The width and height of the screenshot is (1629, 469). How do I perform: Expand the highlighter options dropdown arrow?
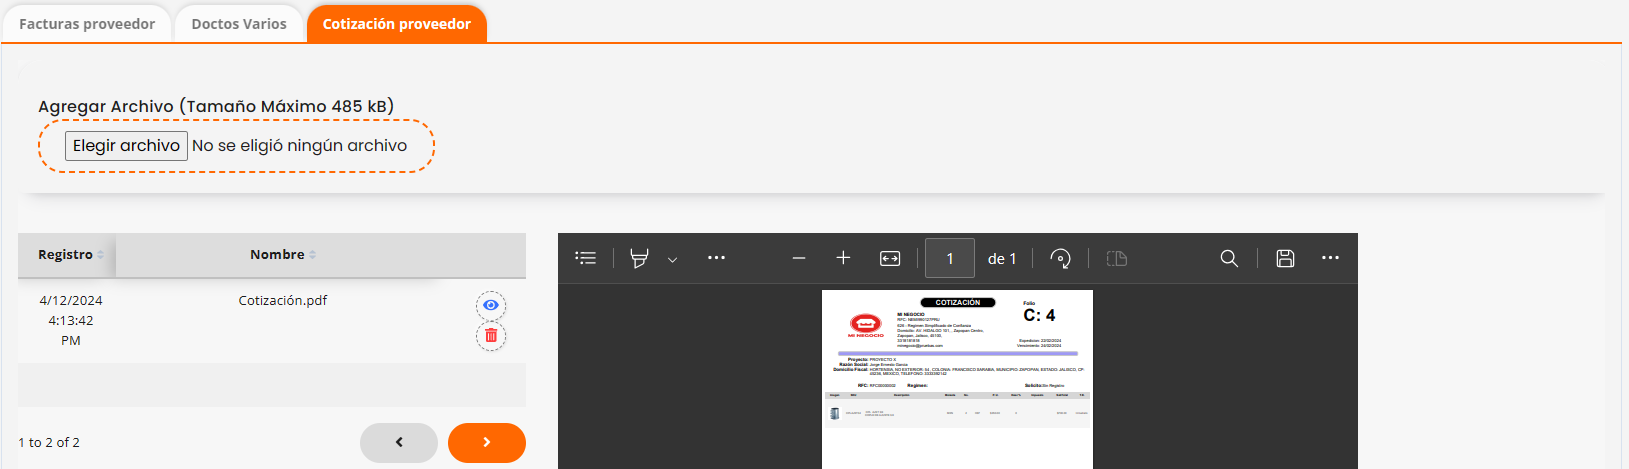click(673, 259)
